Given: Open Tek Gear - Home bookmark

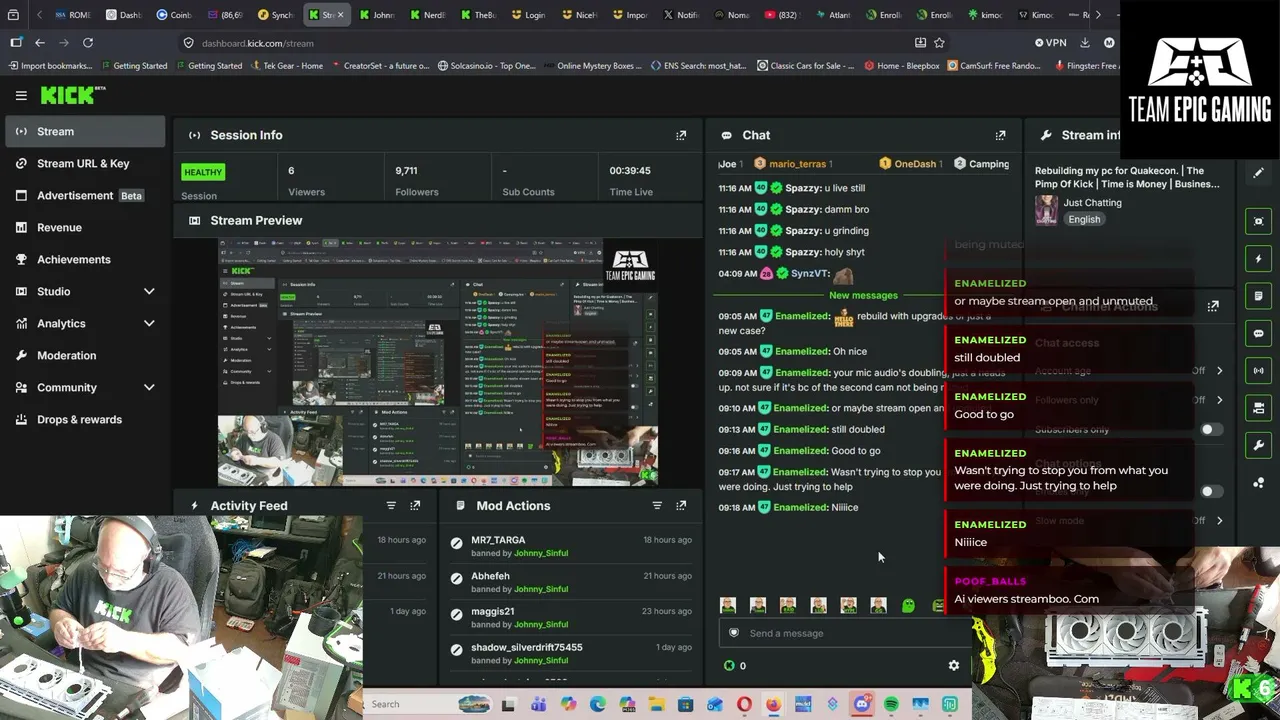Looking at the screenshot, I should (x=286, y=66).
